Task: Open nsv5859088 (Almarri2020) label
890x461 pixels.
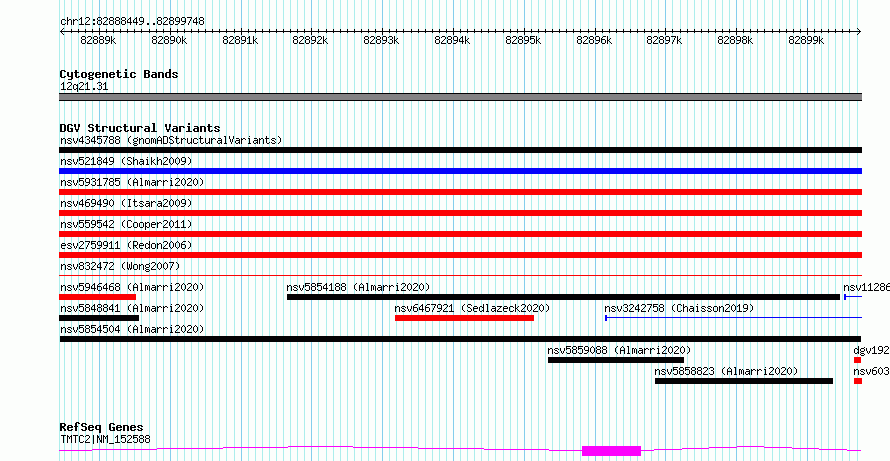Action: (x=620, y=350)
